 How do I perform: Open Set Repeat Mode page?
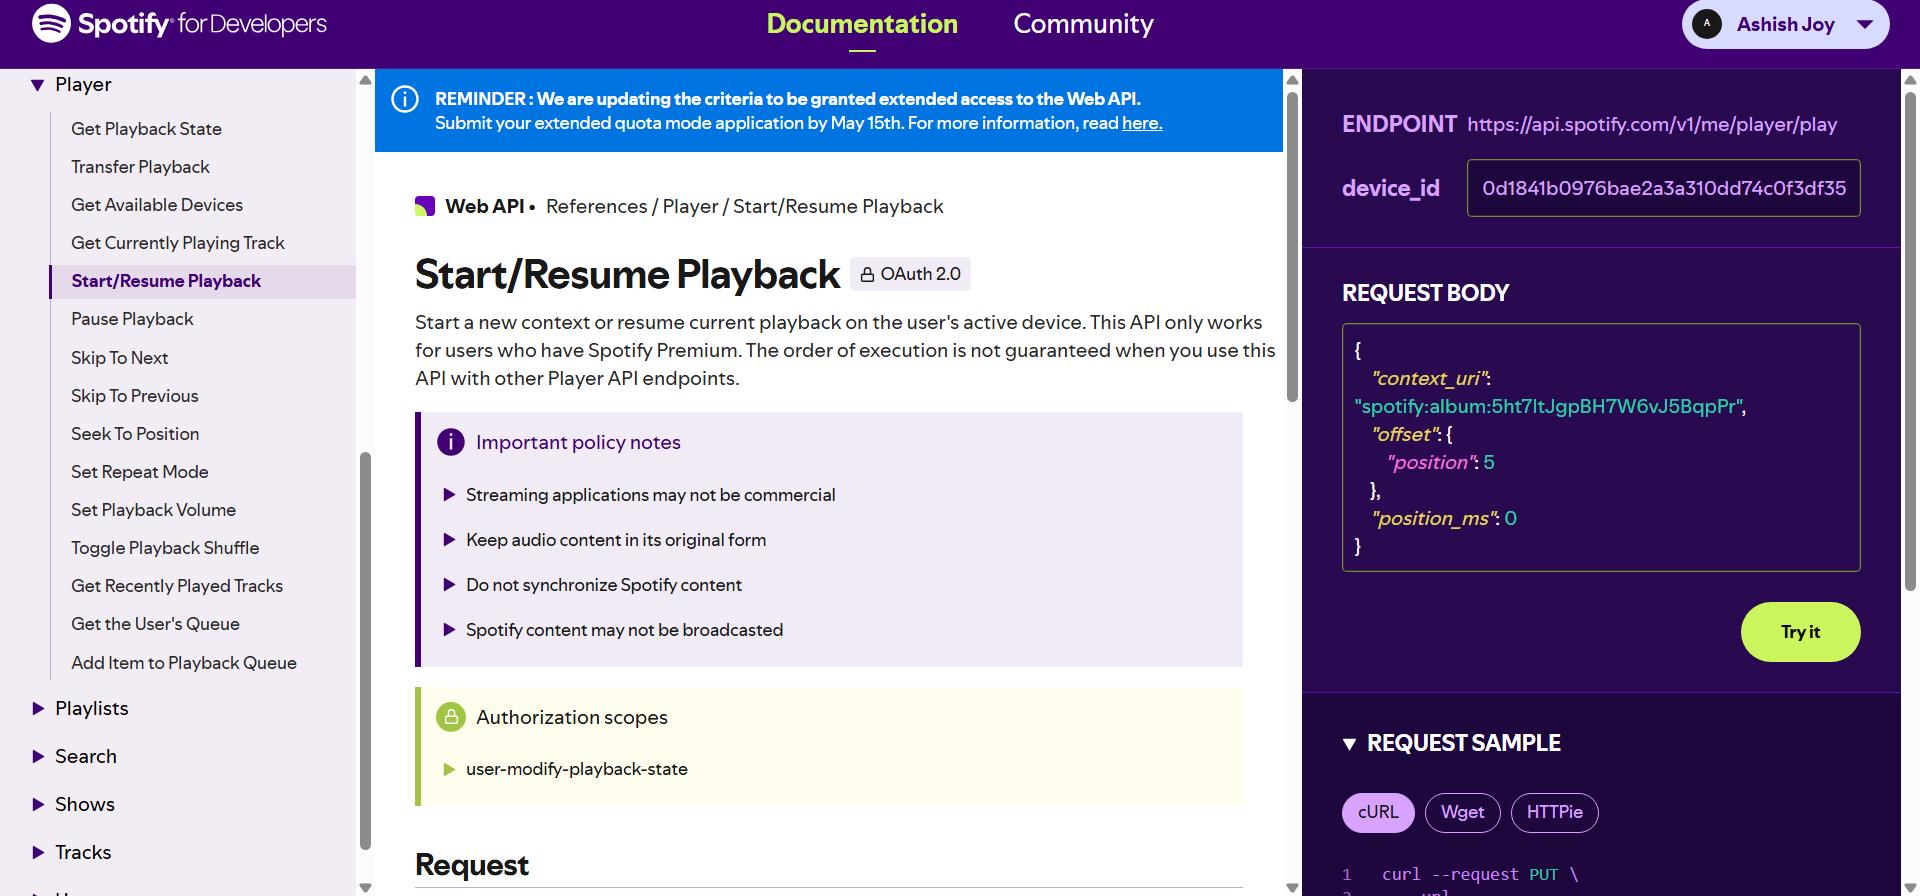tap(140, 472)
